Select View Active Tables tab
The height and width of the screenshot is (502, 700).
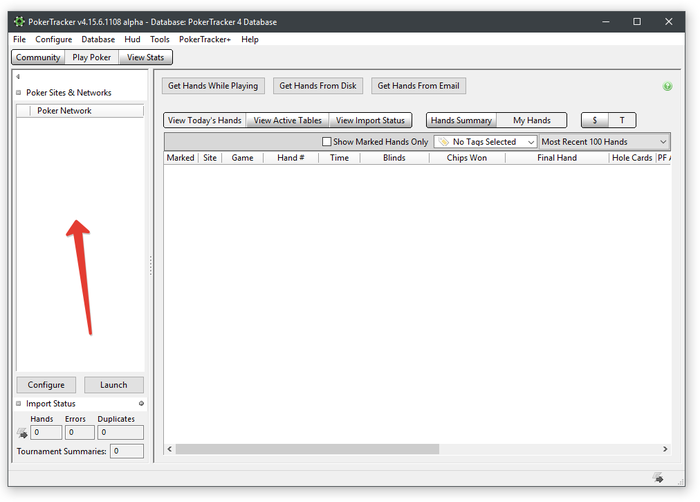point(288,120)
